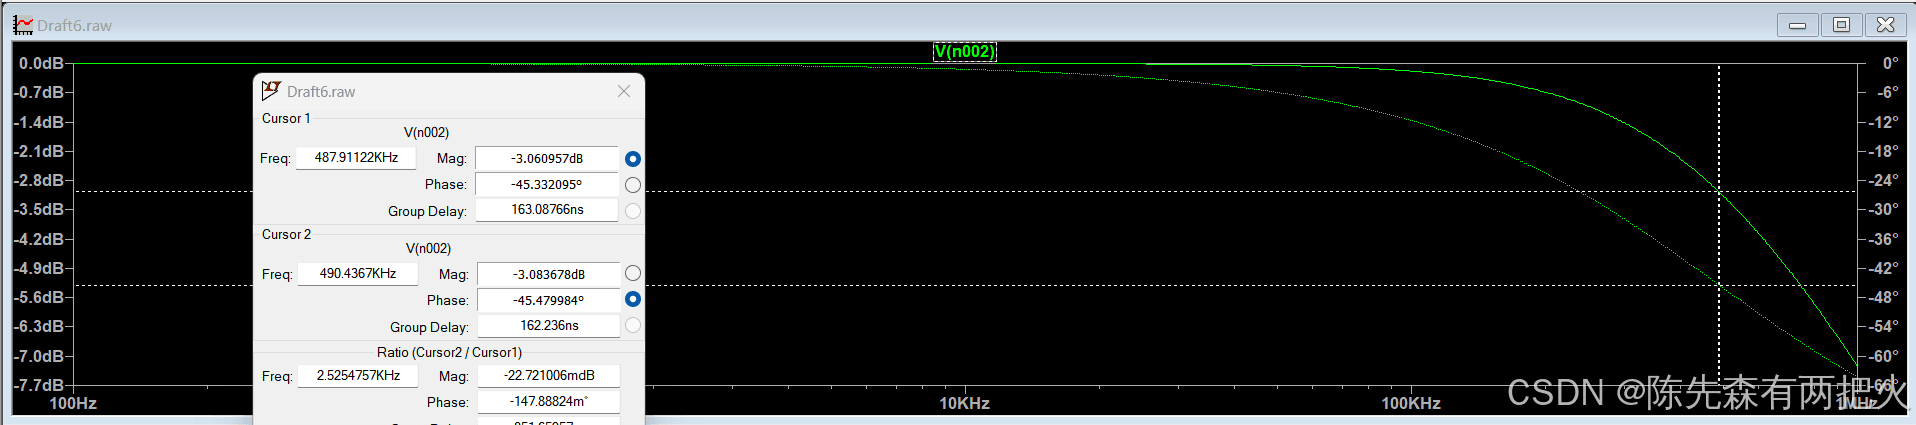Click the 100Hz frequency axis label
Image resolution: width=1916 pixels, height=425 pixels.
coord(73,403)
